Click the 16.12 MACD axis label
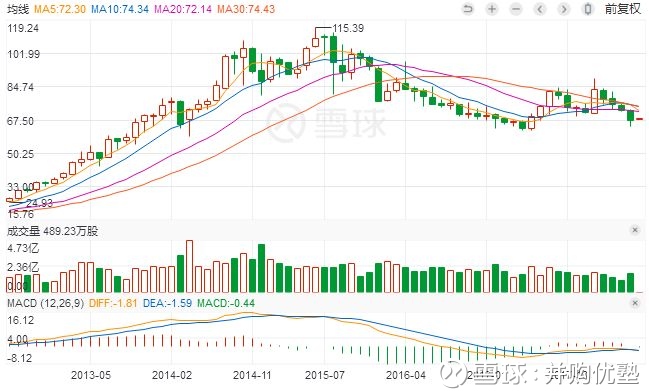The height and width of the screenshot is (391, 649). [21, 320]
